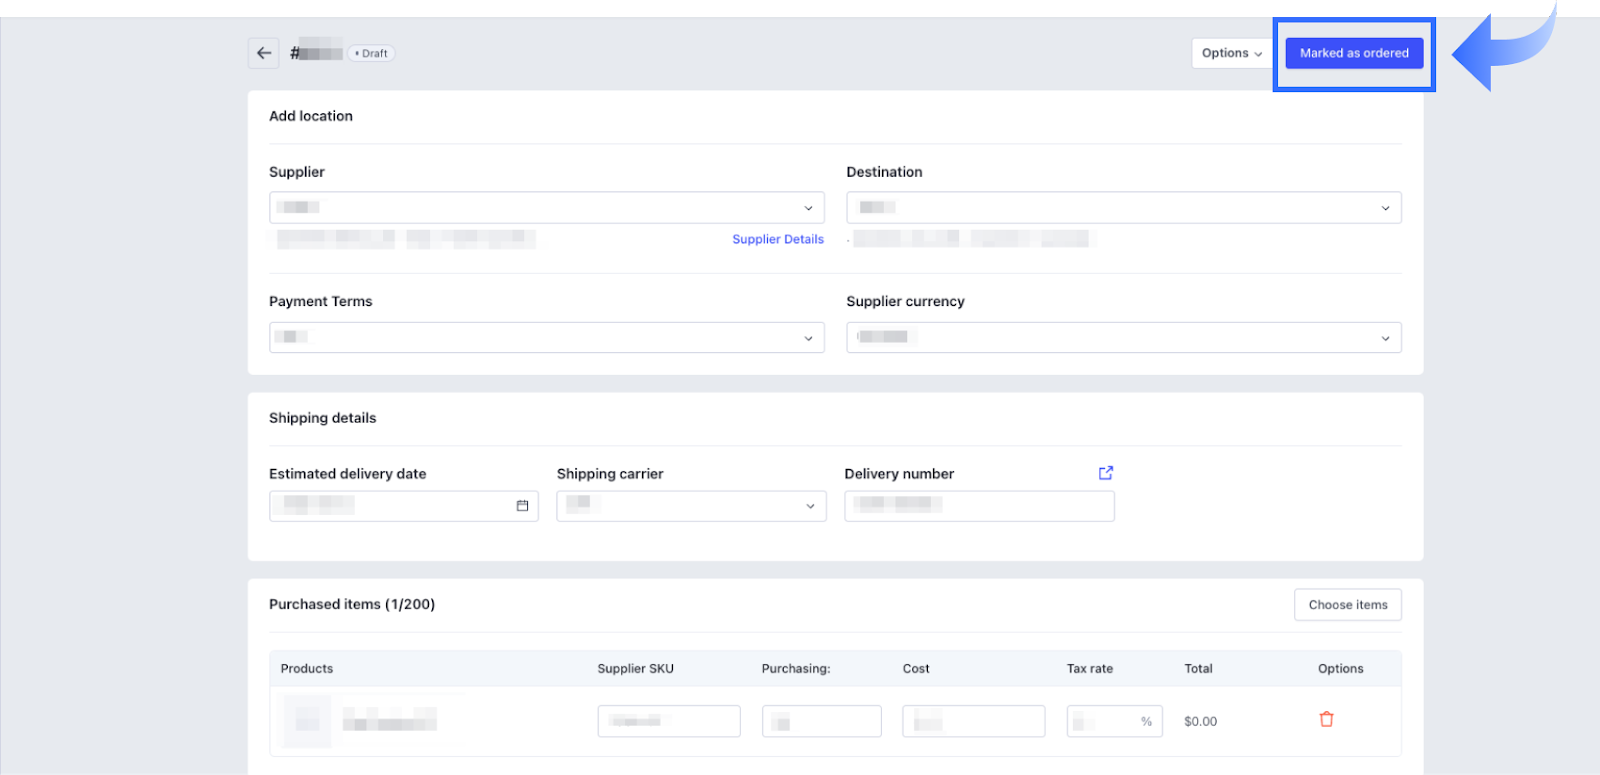
Task: Click the Cost input field
Action: (x=973, y=721)
